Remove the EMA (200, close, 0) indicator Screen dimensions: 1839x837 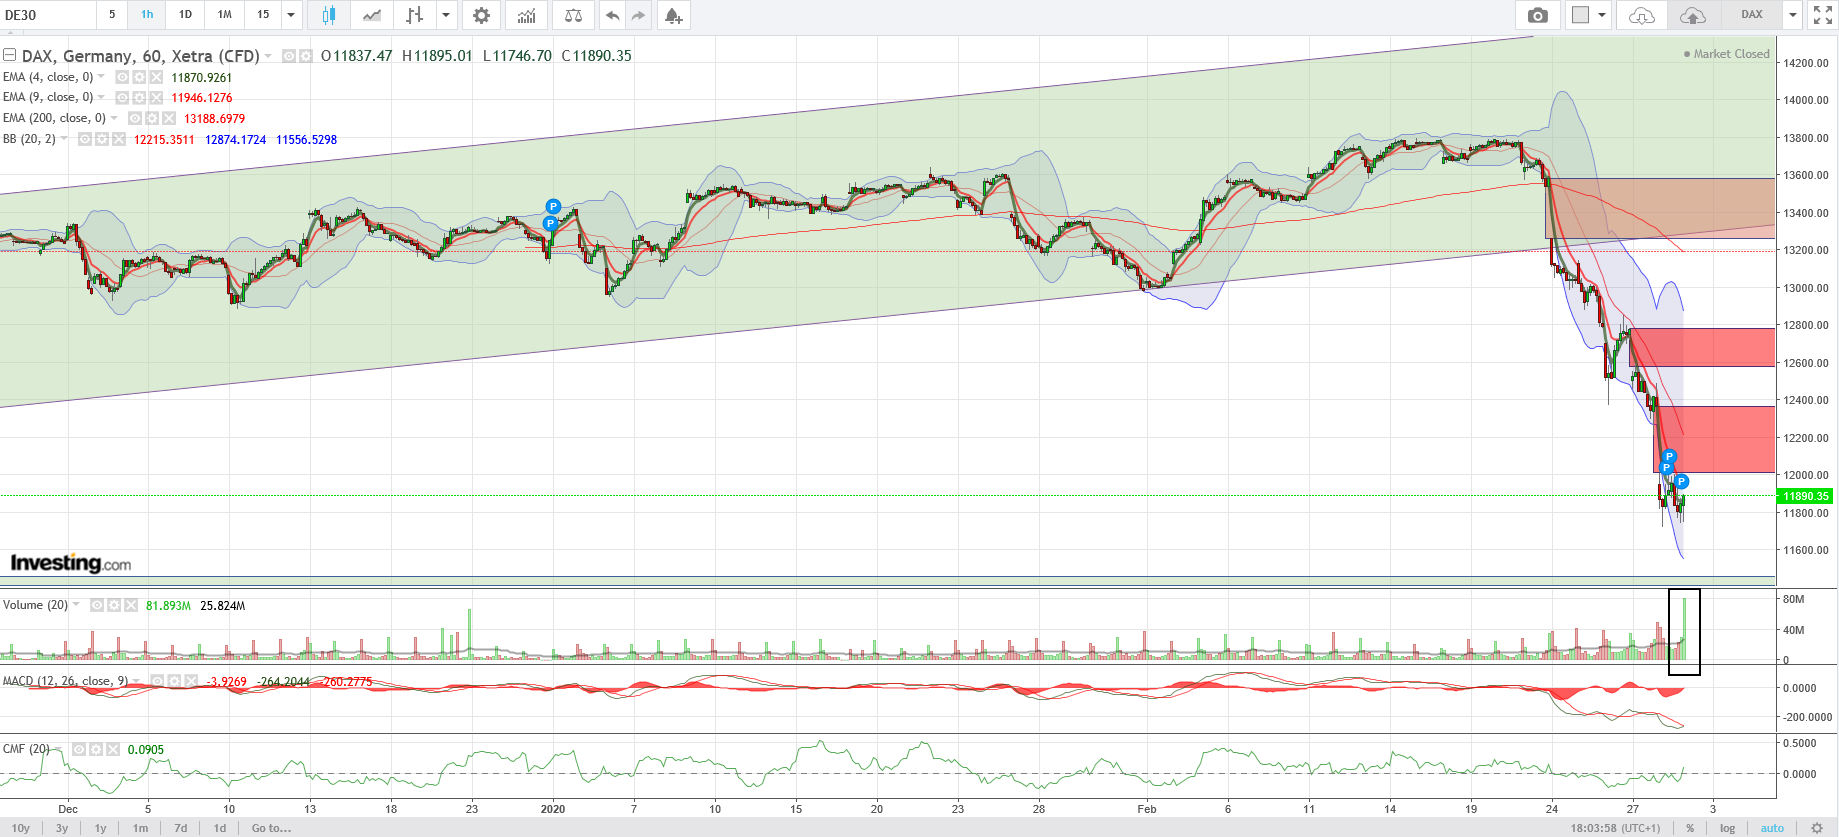pyautogui.click(x=169, y=118)
